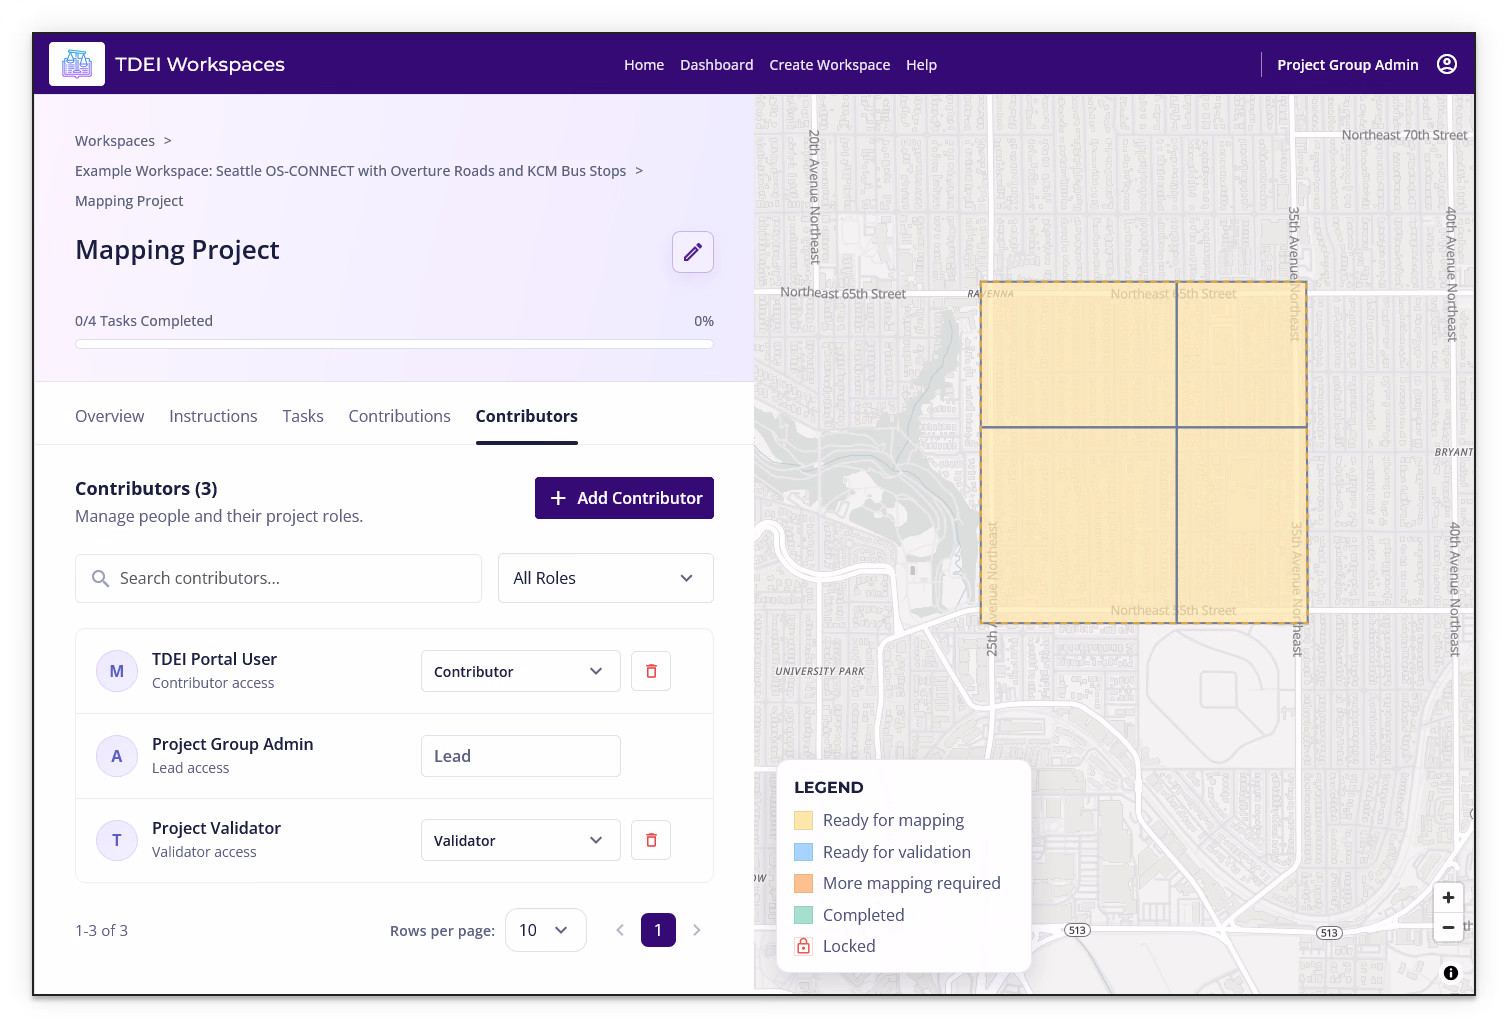Screen dimensions: 1508x1028
Task: Open the user account profile icon
Action: click(1446, 64)
